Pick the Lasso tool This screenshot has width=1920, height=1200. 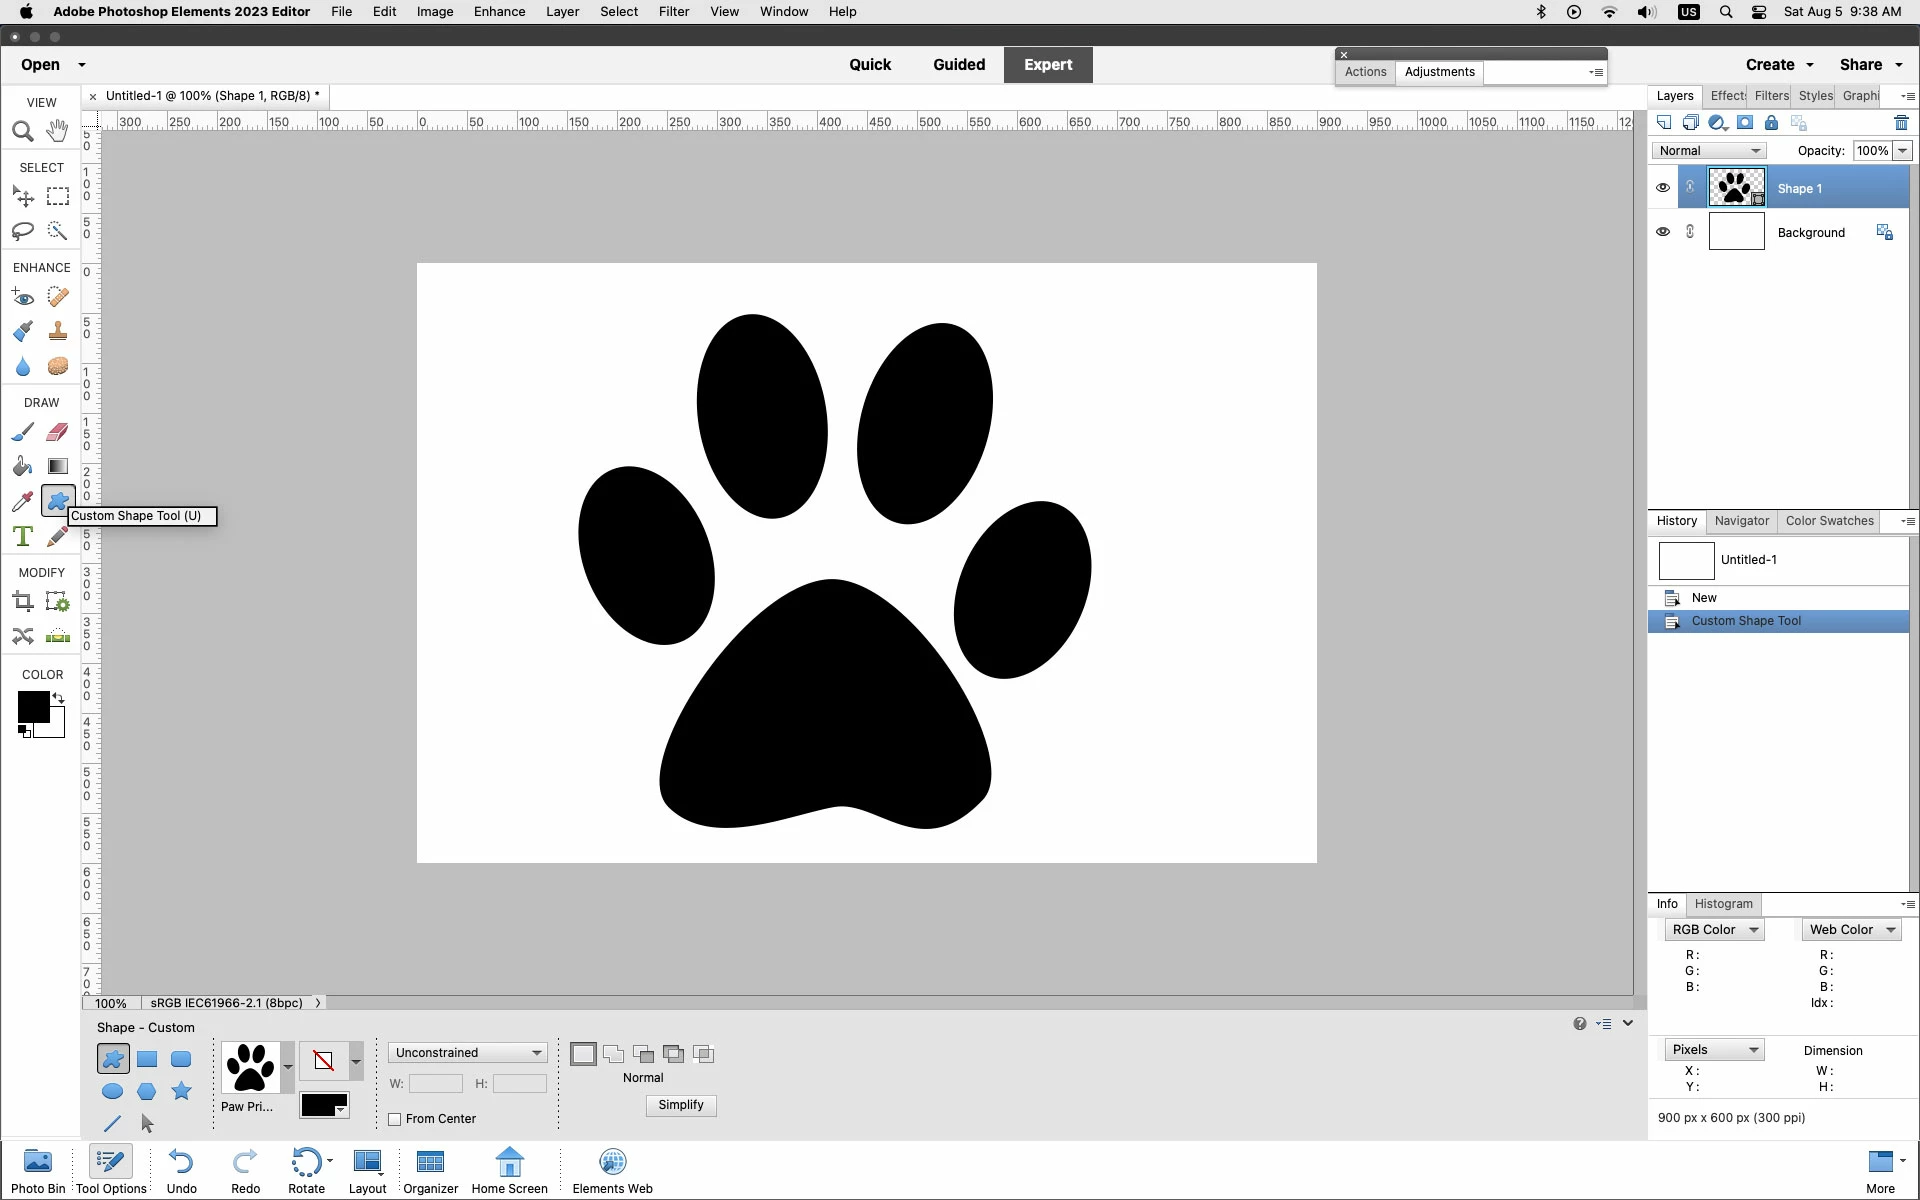[x=23, y=231]
